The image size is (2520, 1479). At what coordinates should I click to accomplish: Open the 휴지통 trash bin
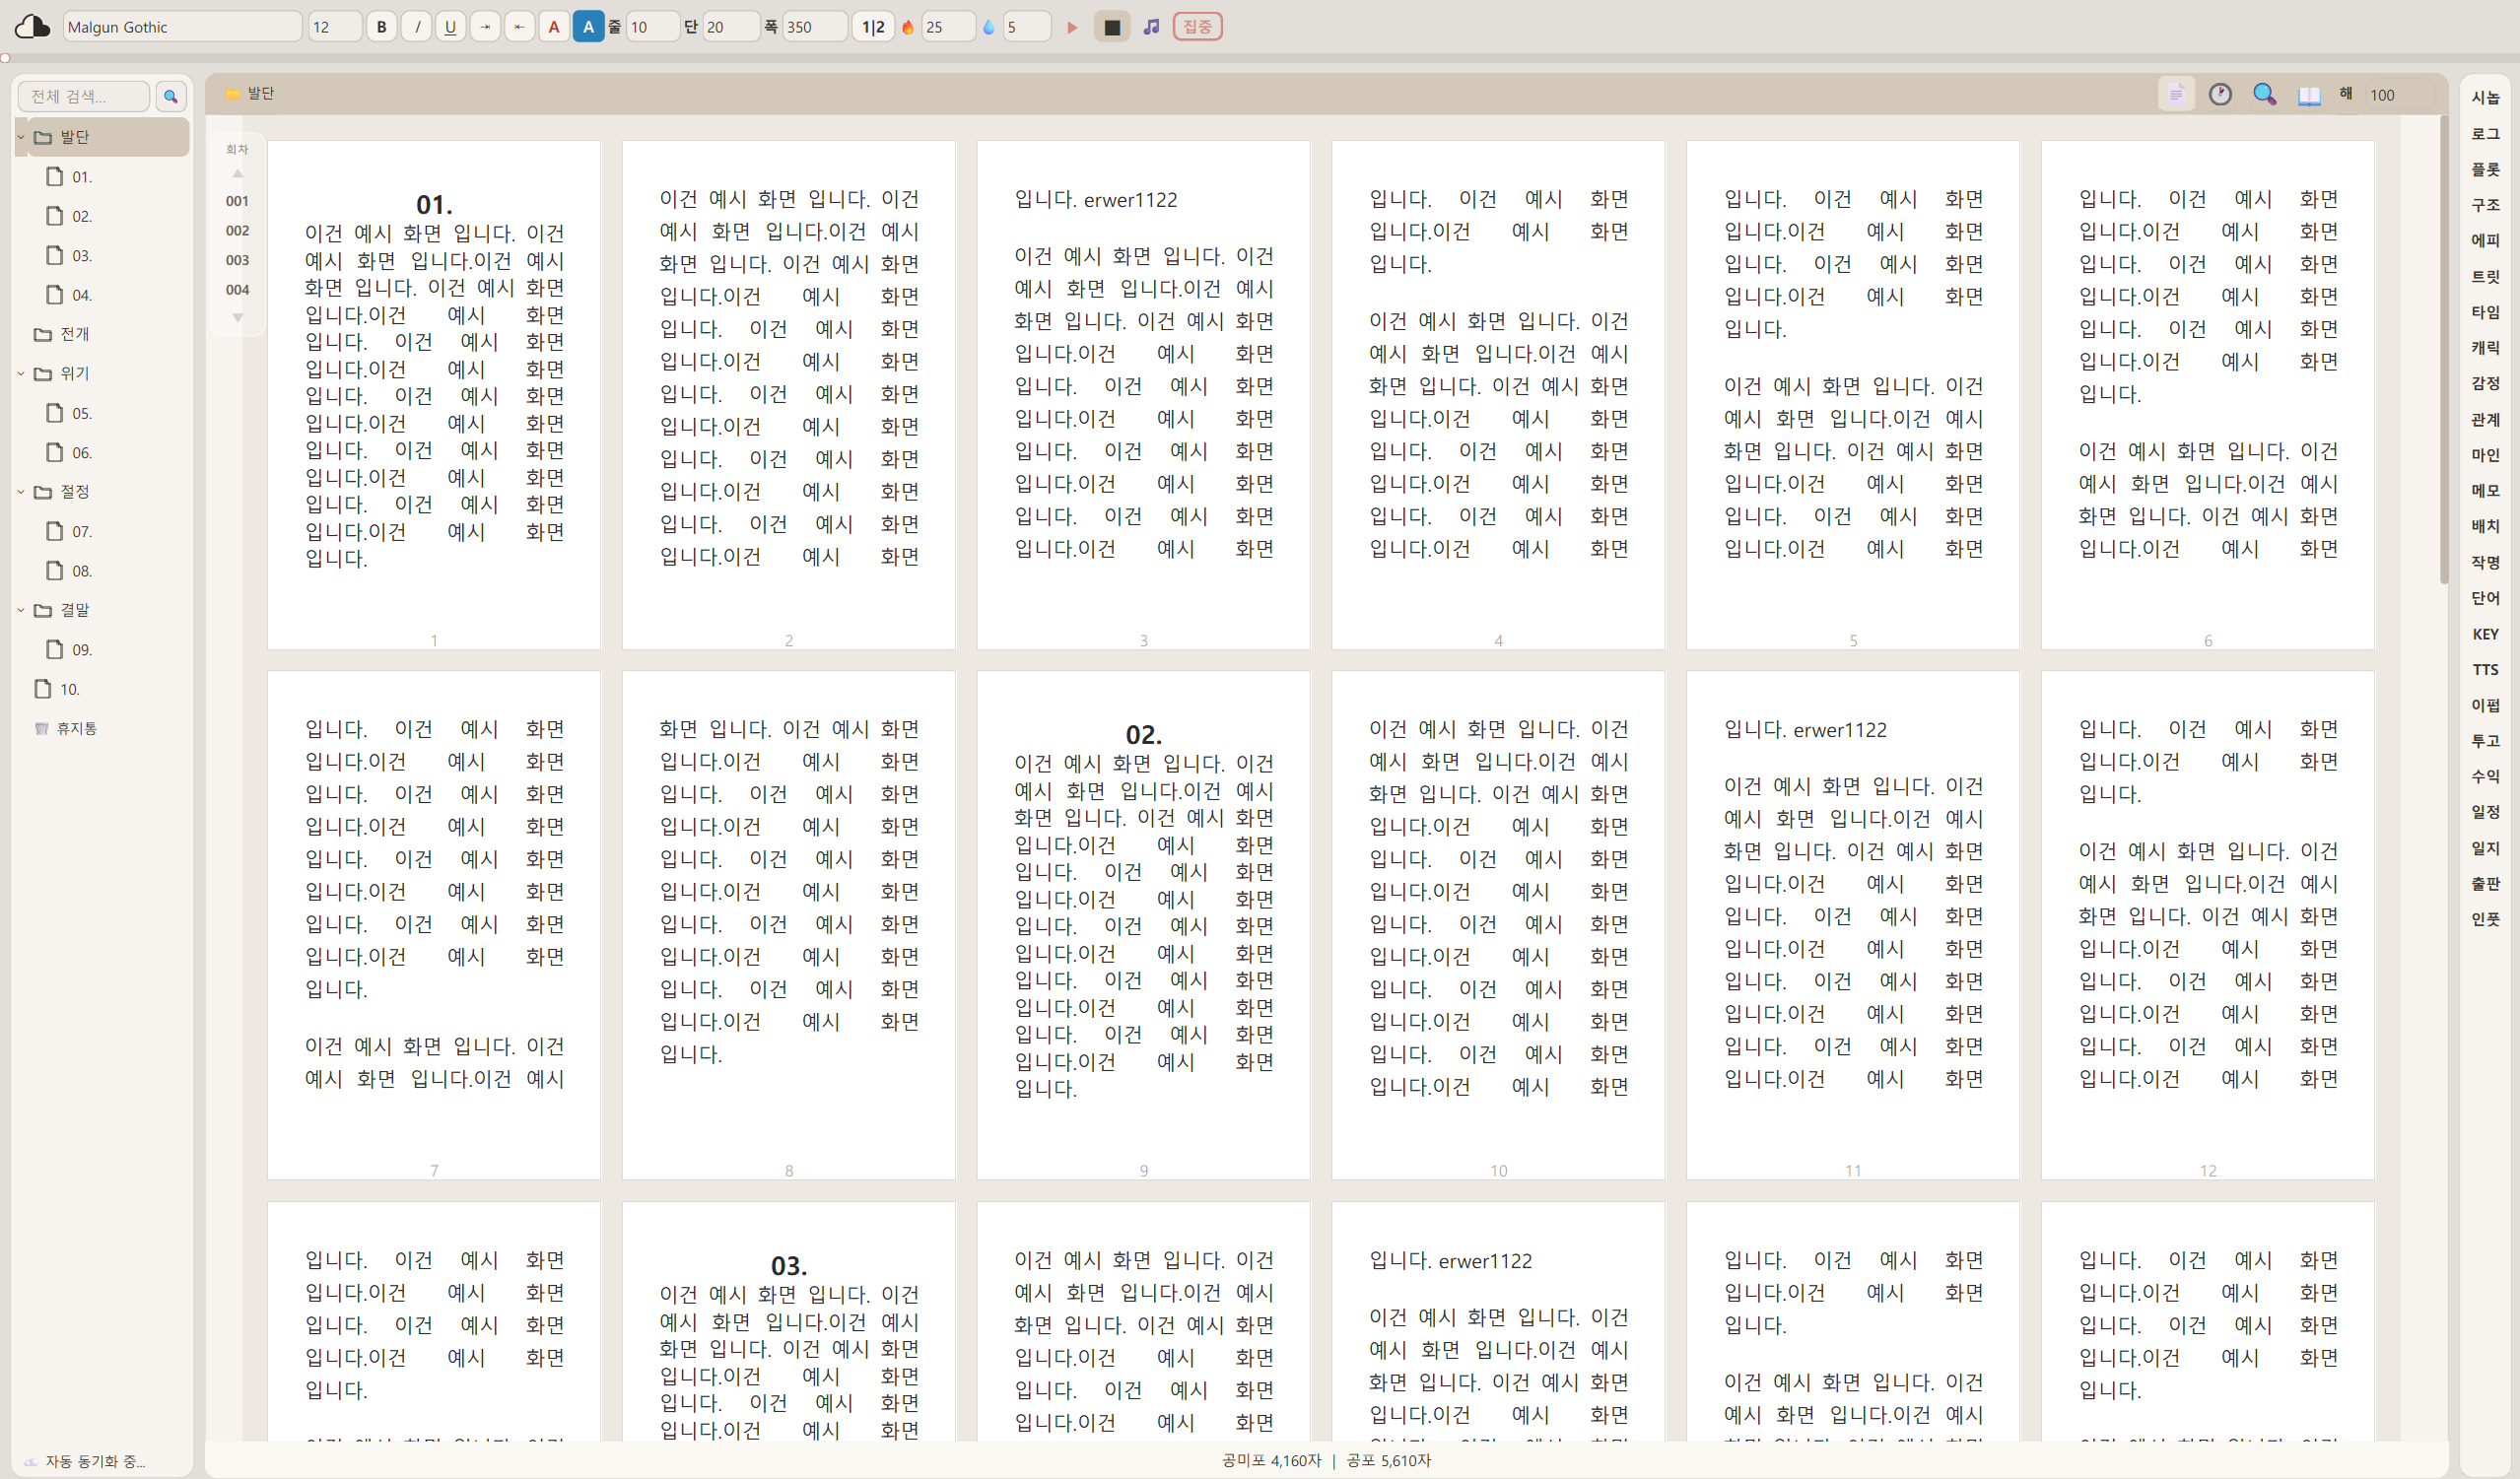[x=66, y=728]
